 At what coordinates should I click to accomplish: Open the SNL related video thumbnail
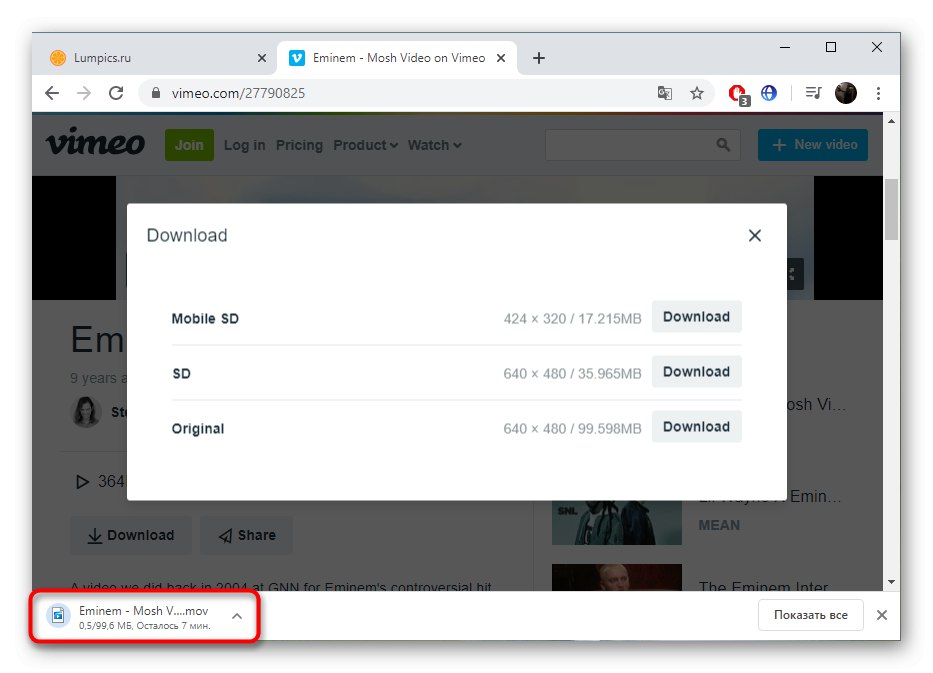pos(616,522)
